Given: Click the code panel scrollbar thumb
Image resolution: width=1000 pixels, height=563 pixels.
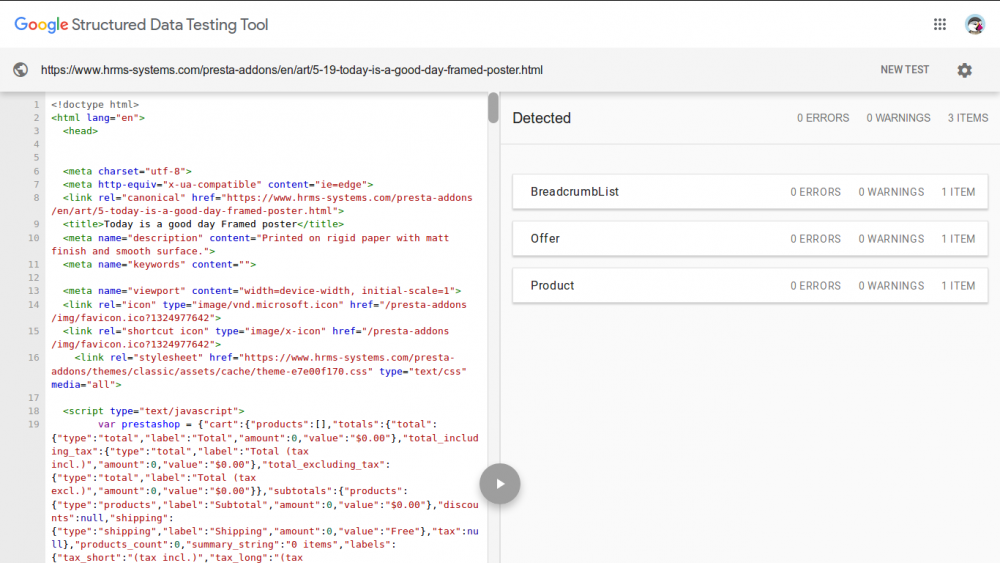Looking at the screenshot, I should pyautogui.click(x=493, y=108).
